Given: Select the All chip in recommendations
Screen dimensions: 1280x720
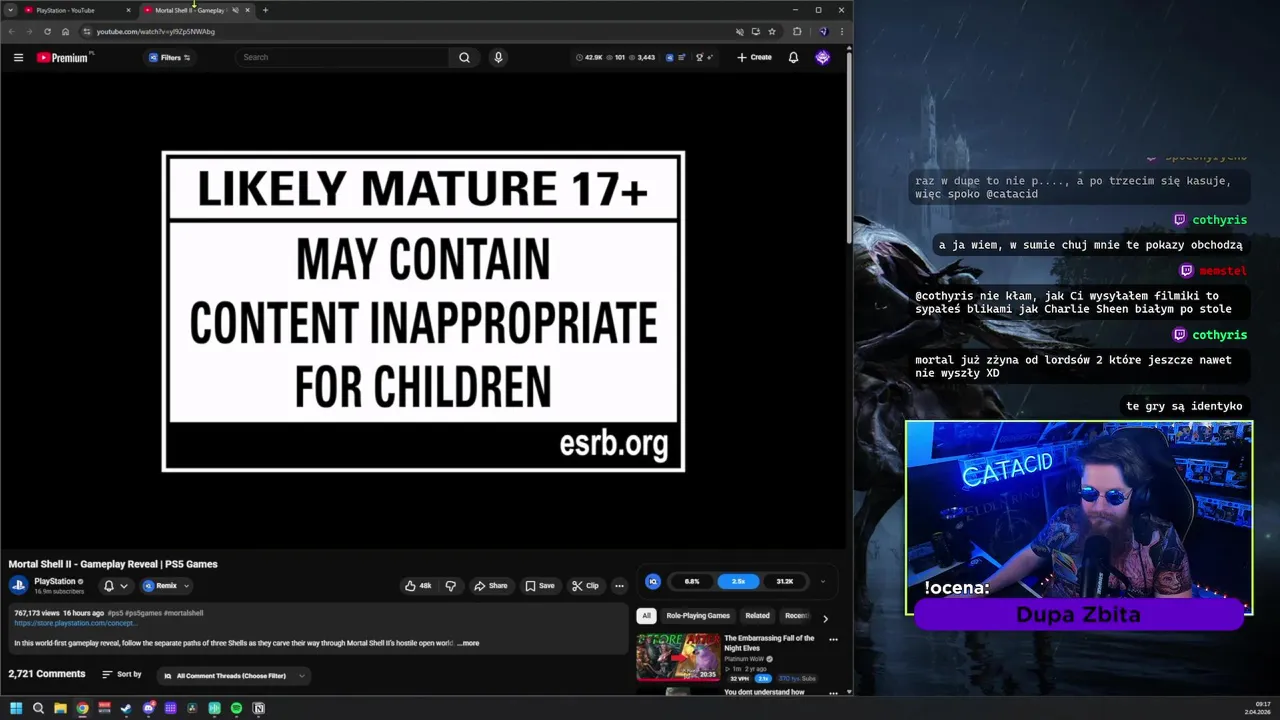Looking at the screenshot, I should [x=646, y=616].
